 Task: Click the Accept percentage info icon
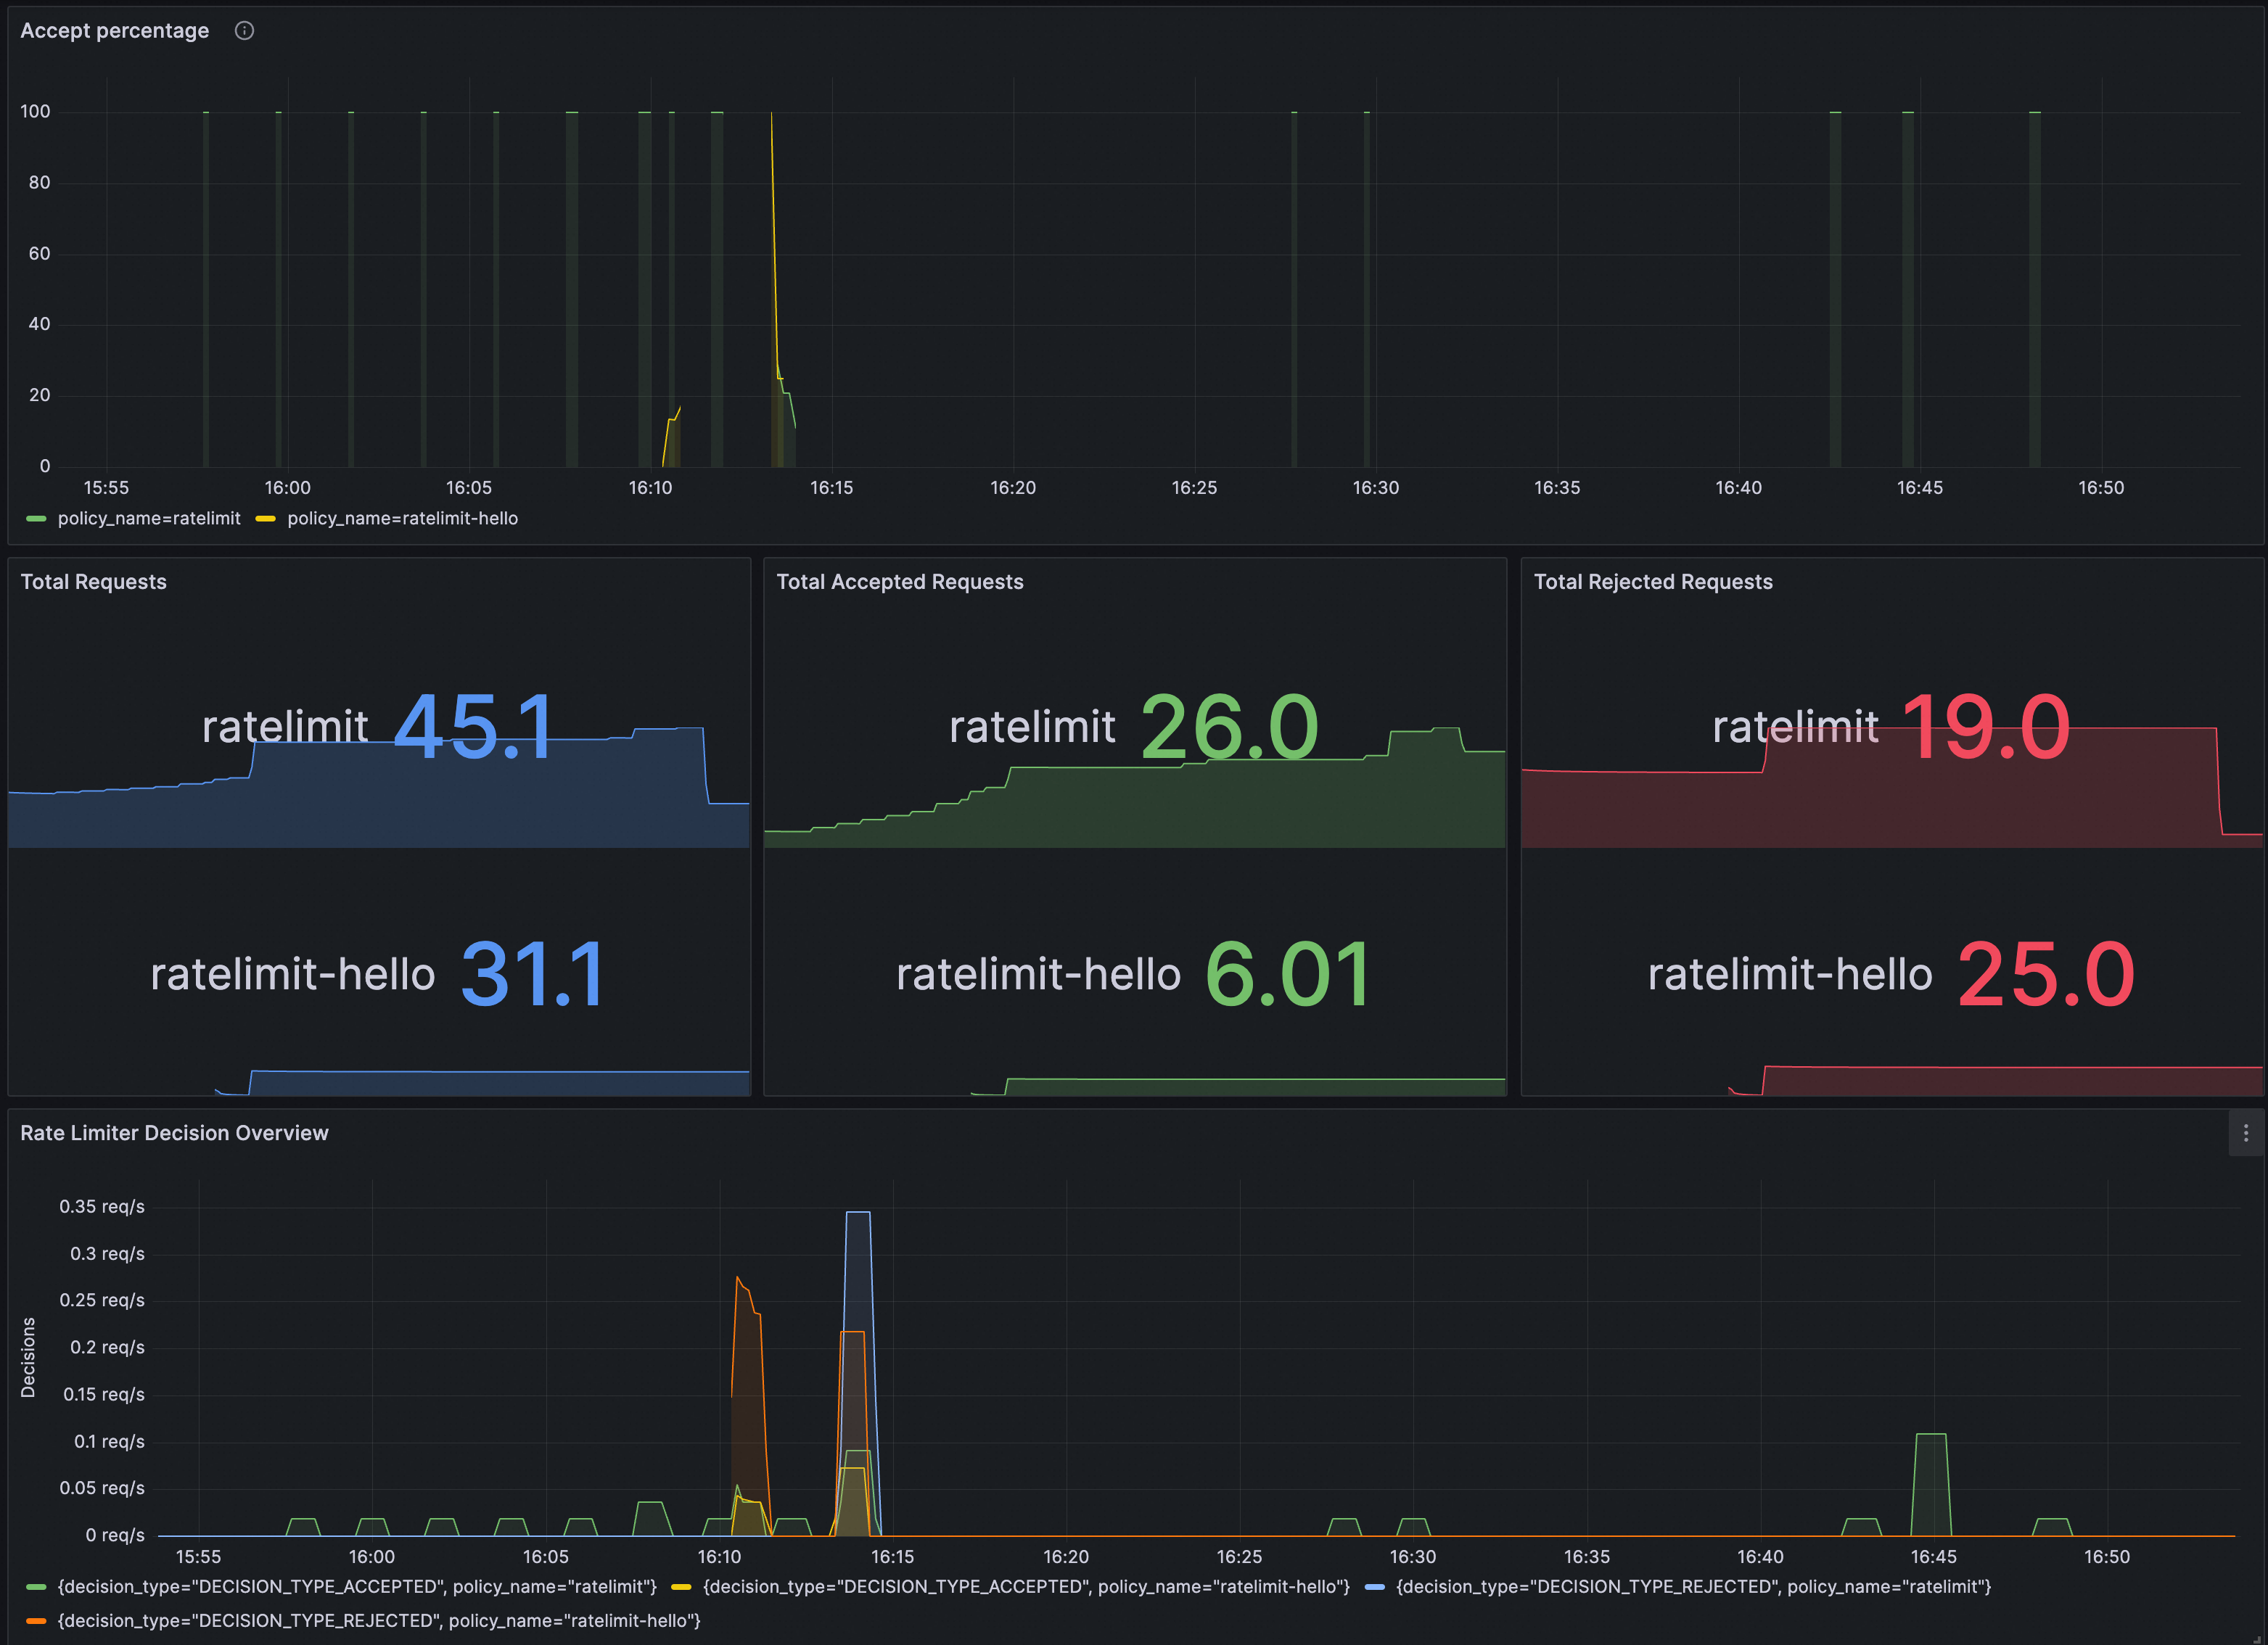point(244,31)
